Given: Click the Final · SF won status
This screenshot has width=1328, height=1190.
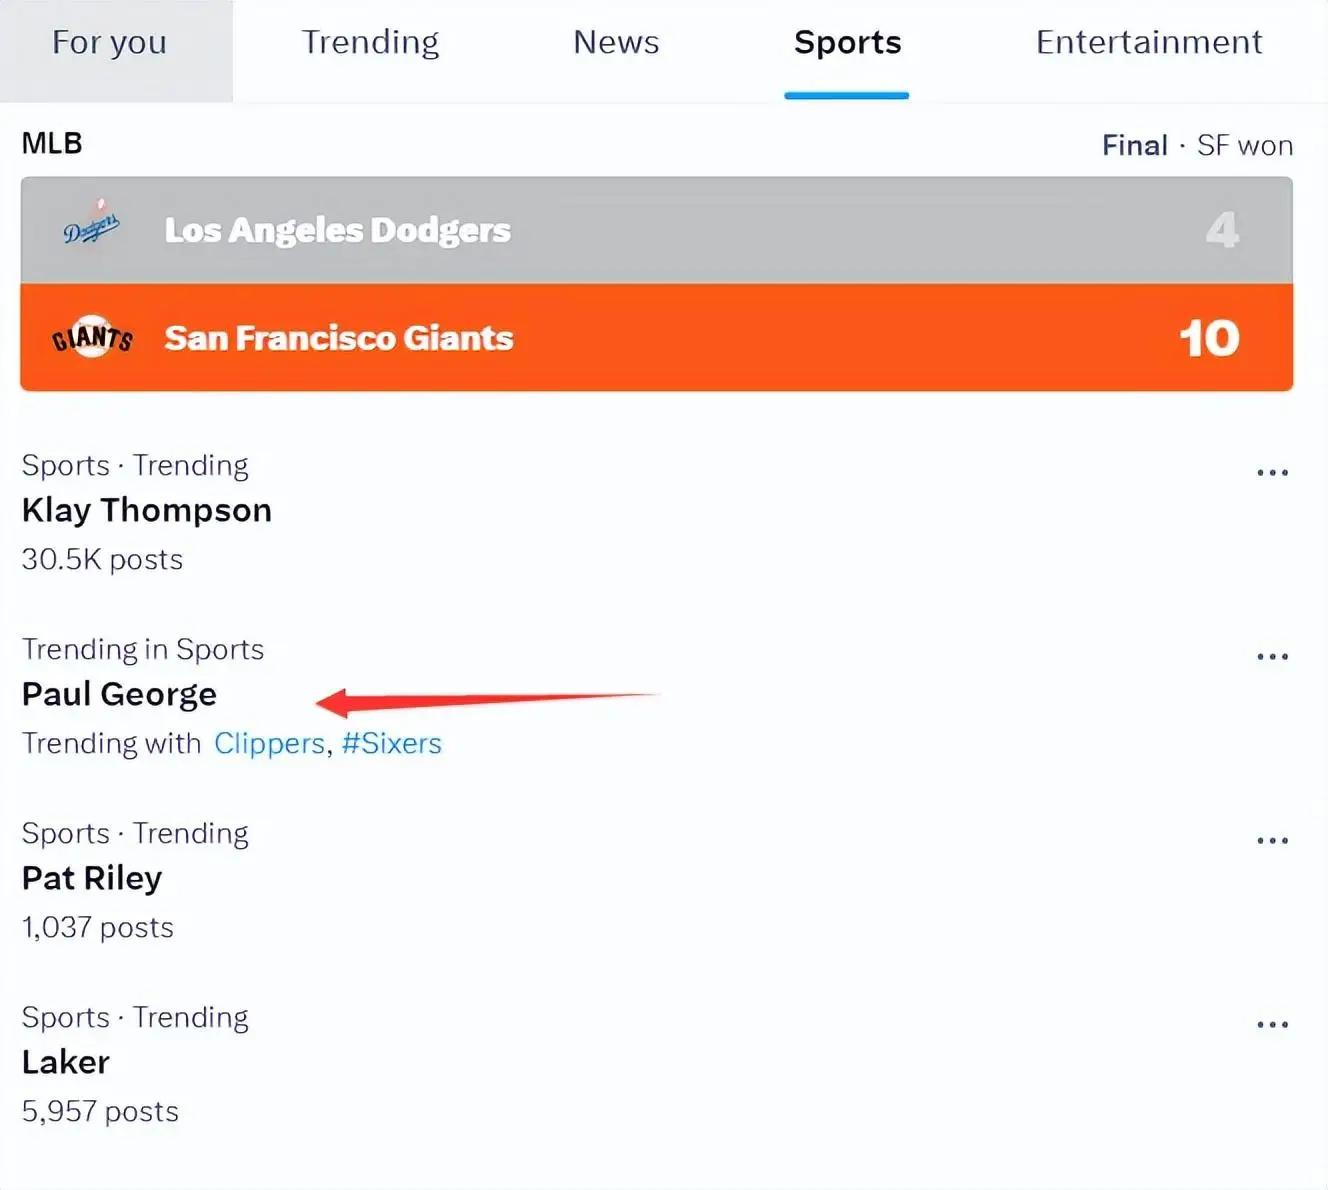Looking at the screenshot, I should coord(1197,146).
